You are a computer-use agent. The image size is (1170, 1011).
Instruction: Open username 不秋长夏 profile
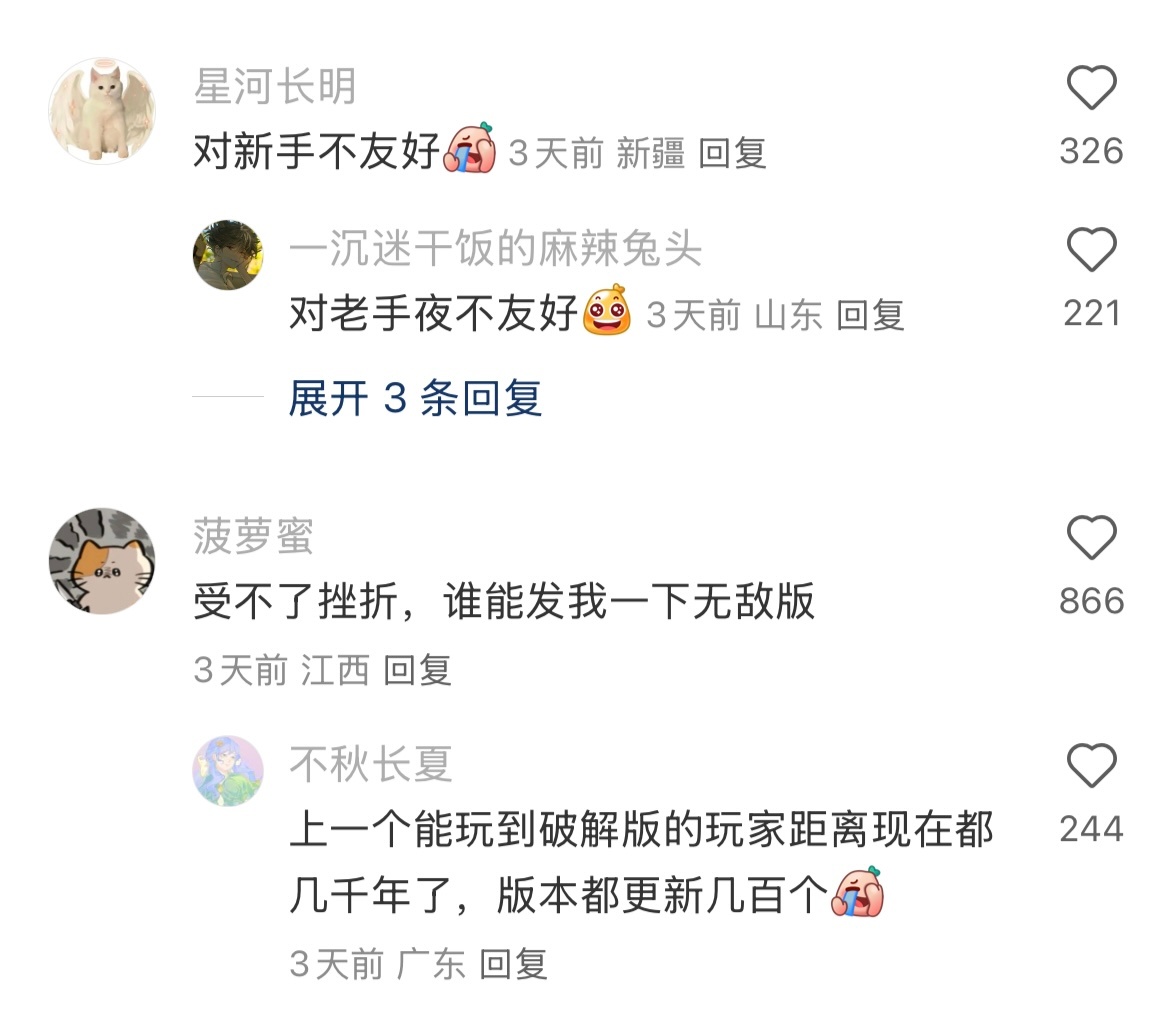[371, 765]
